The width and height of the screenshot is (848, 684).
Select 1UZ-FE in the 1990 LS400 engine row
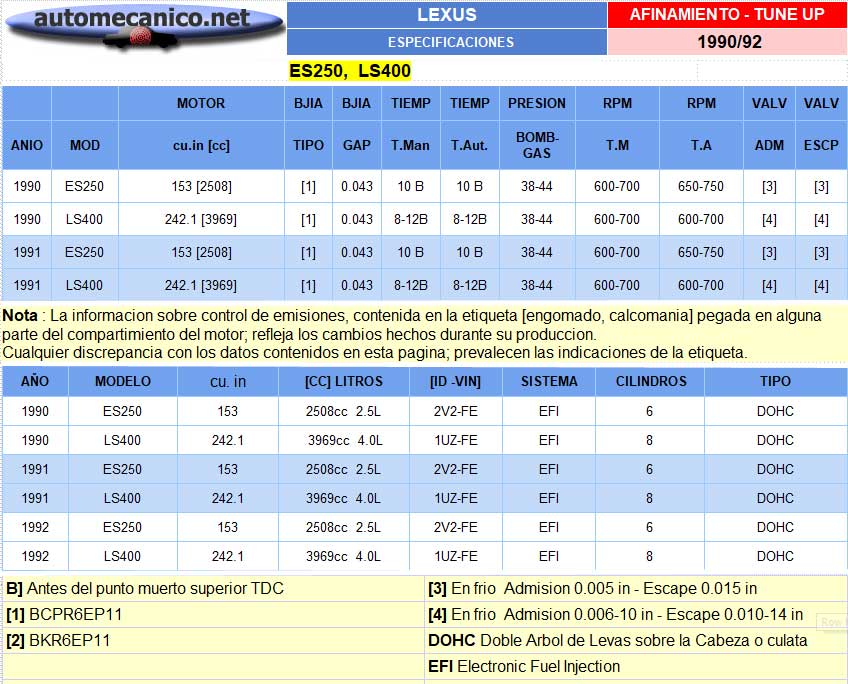(455, 441)
